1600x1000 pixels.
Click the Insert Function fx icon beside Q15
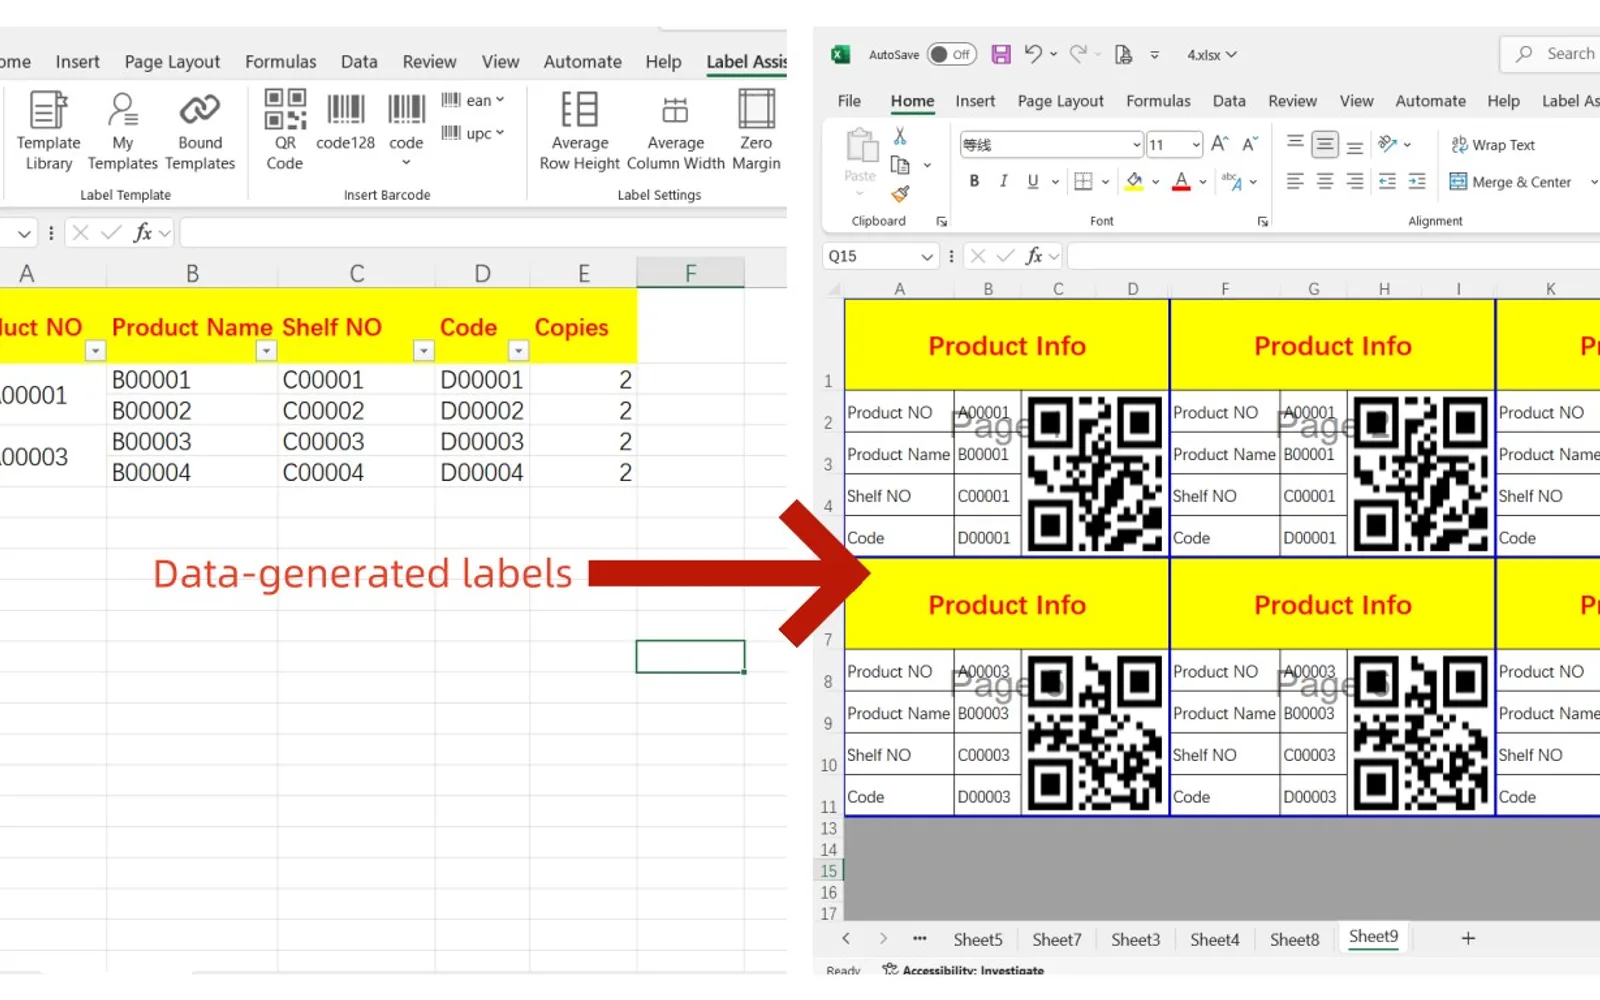click(1034, 256)
